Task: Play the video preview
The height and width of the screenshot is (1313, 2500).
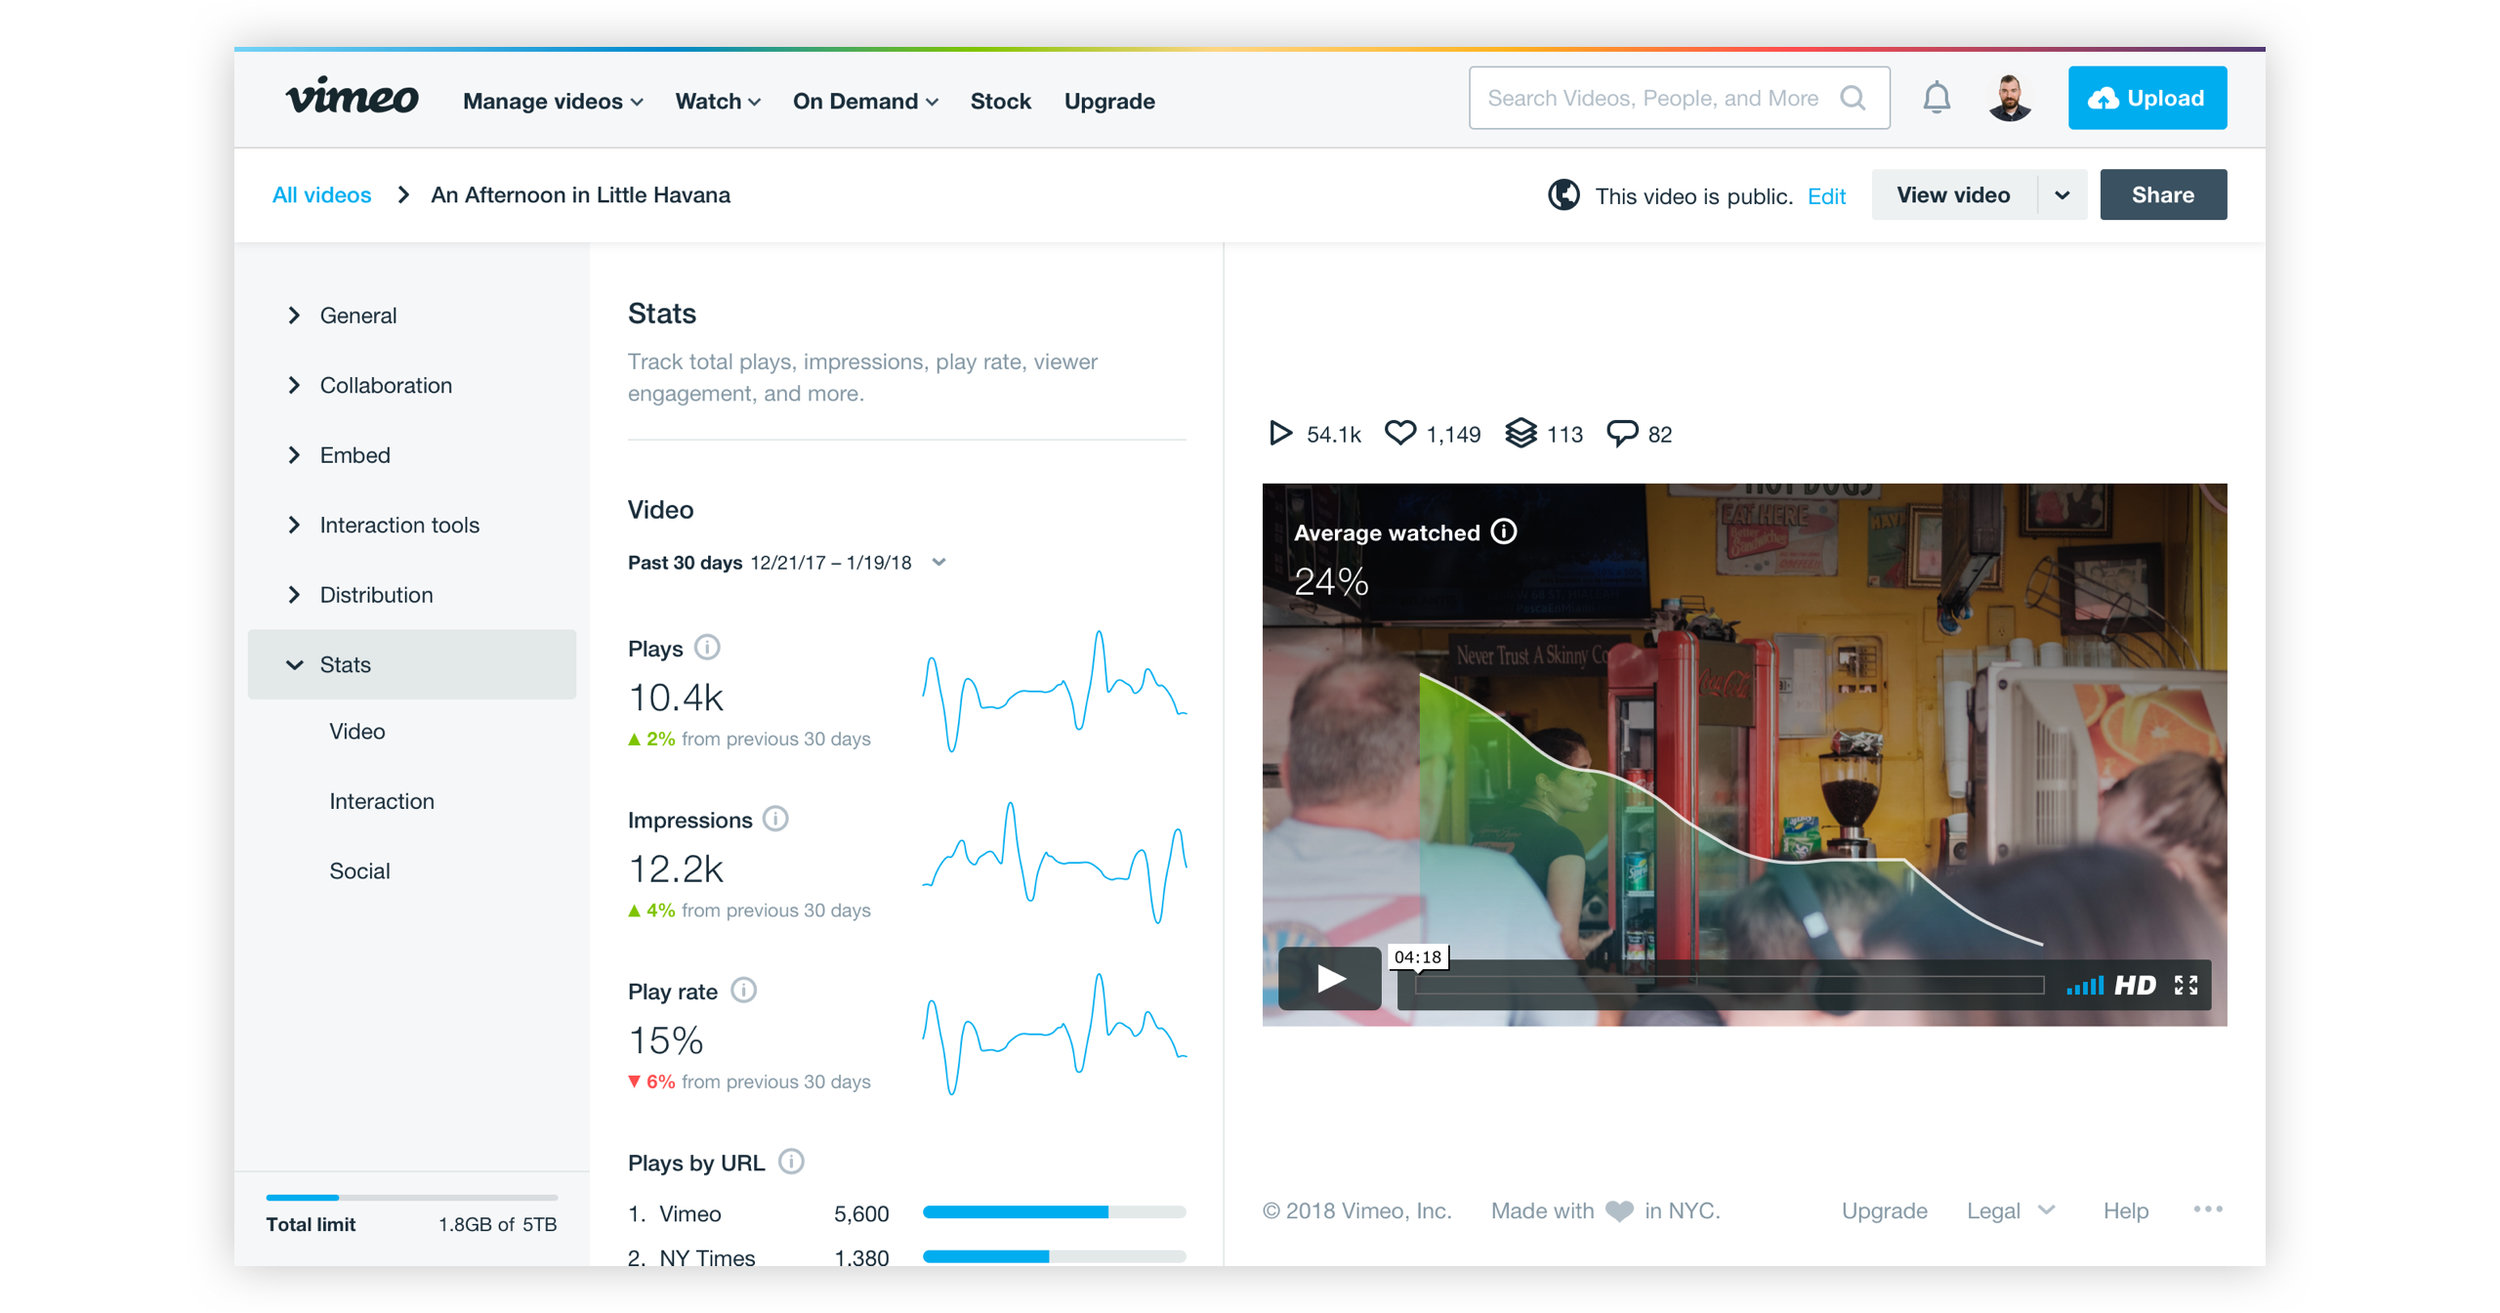Action: tap(1330, 978)
